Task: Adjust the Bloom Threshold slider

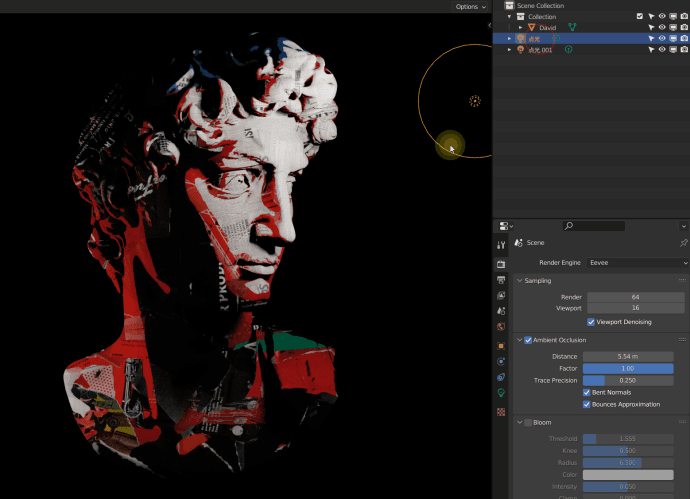Action: pos(628,439)
